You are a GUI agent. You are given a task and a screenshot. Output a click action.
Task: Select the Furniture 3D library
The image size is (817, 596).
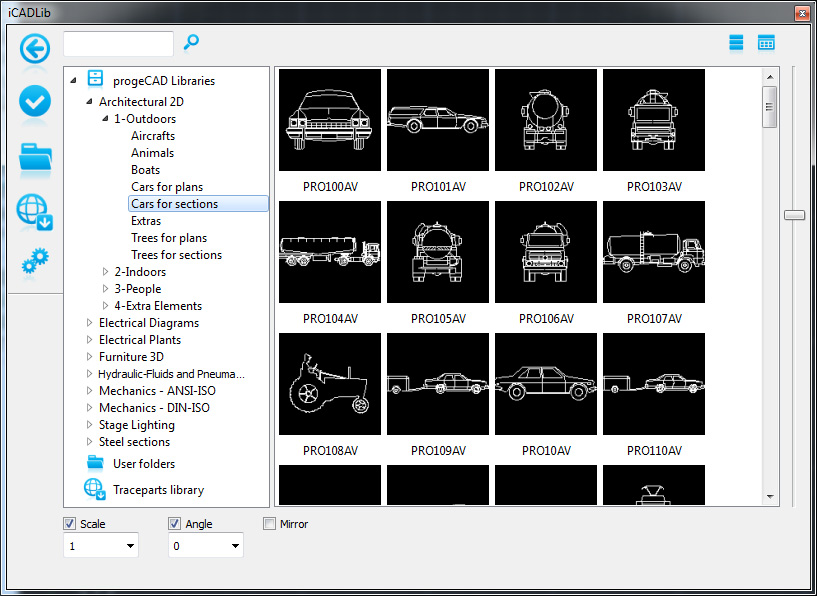(131, 357)
